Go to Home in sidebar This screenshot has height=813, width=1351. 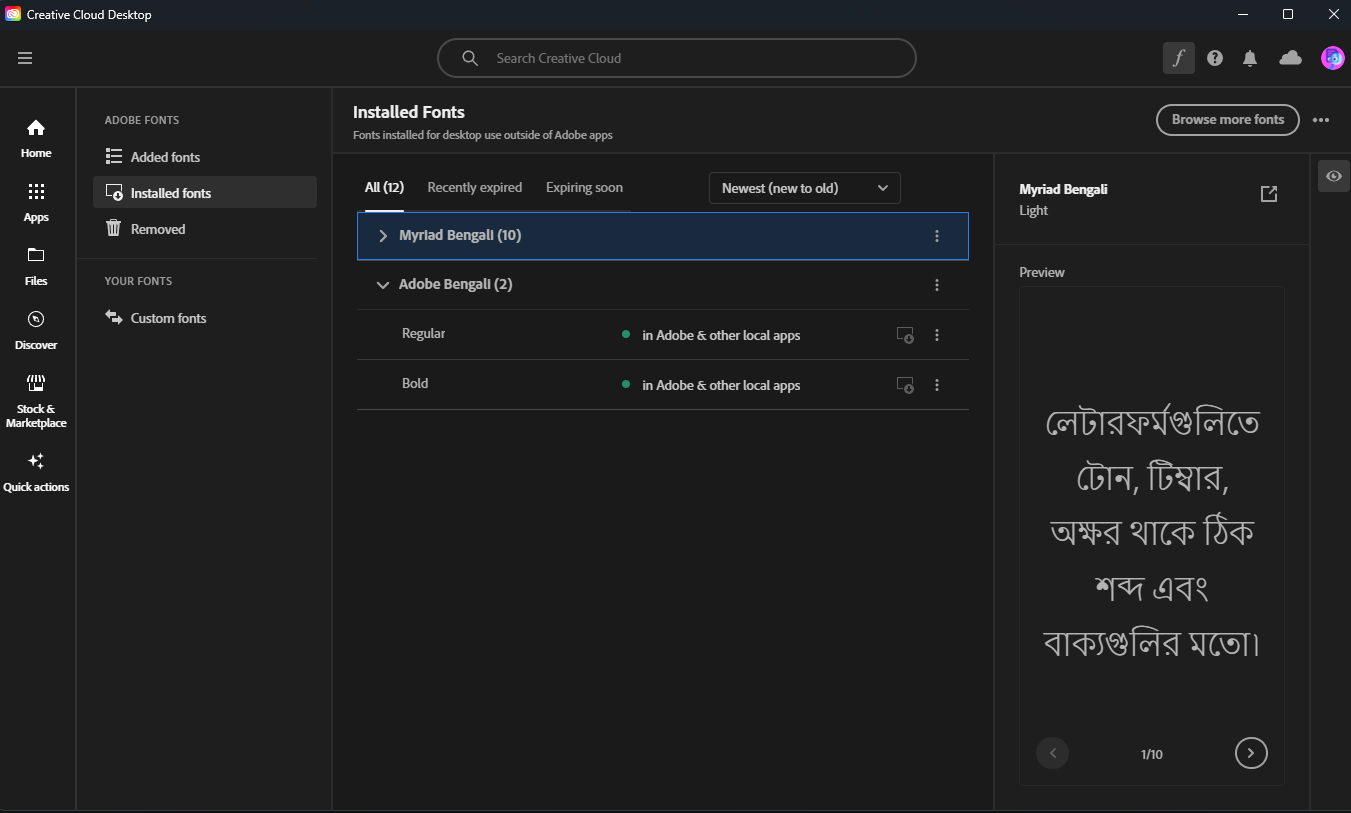[36, 138]
